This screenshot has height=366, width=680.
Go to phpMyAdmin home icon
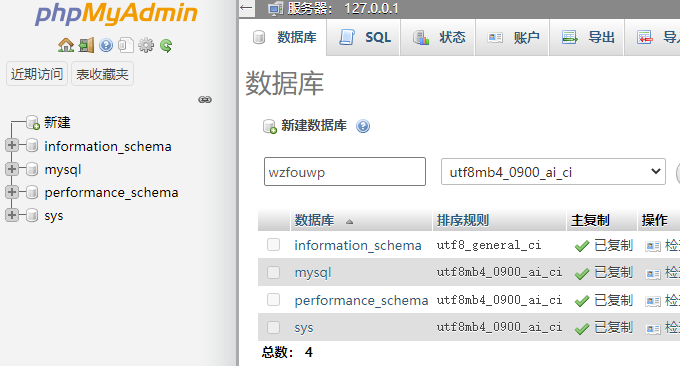tap(66, 45)
